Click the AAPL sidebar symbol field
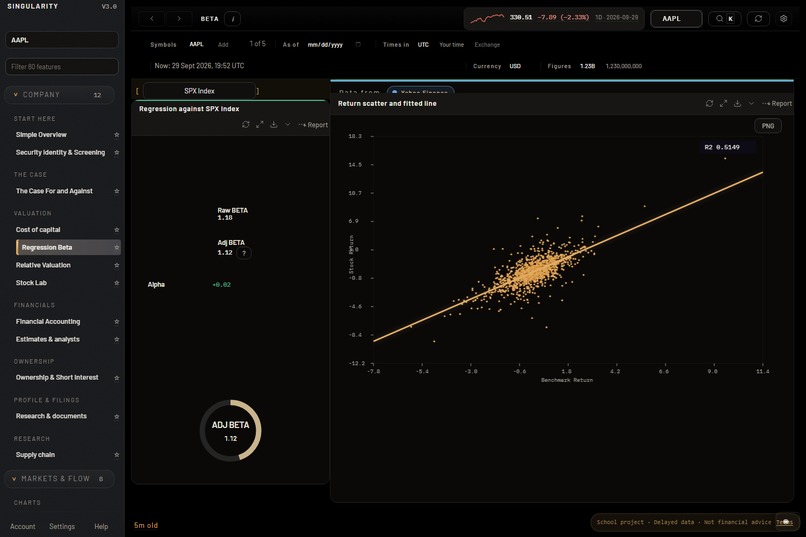Image resolution: width=806 pixels, height=537 pixels. (x=62, y=40)
